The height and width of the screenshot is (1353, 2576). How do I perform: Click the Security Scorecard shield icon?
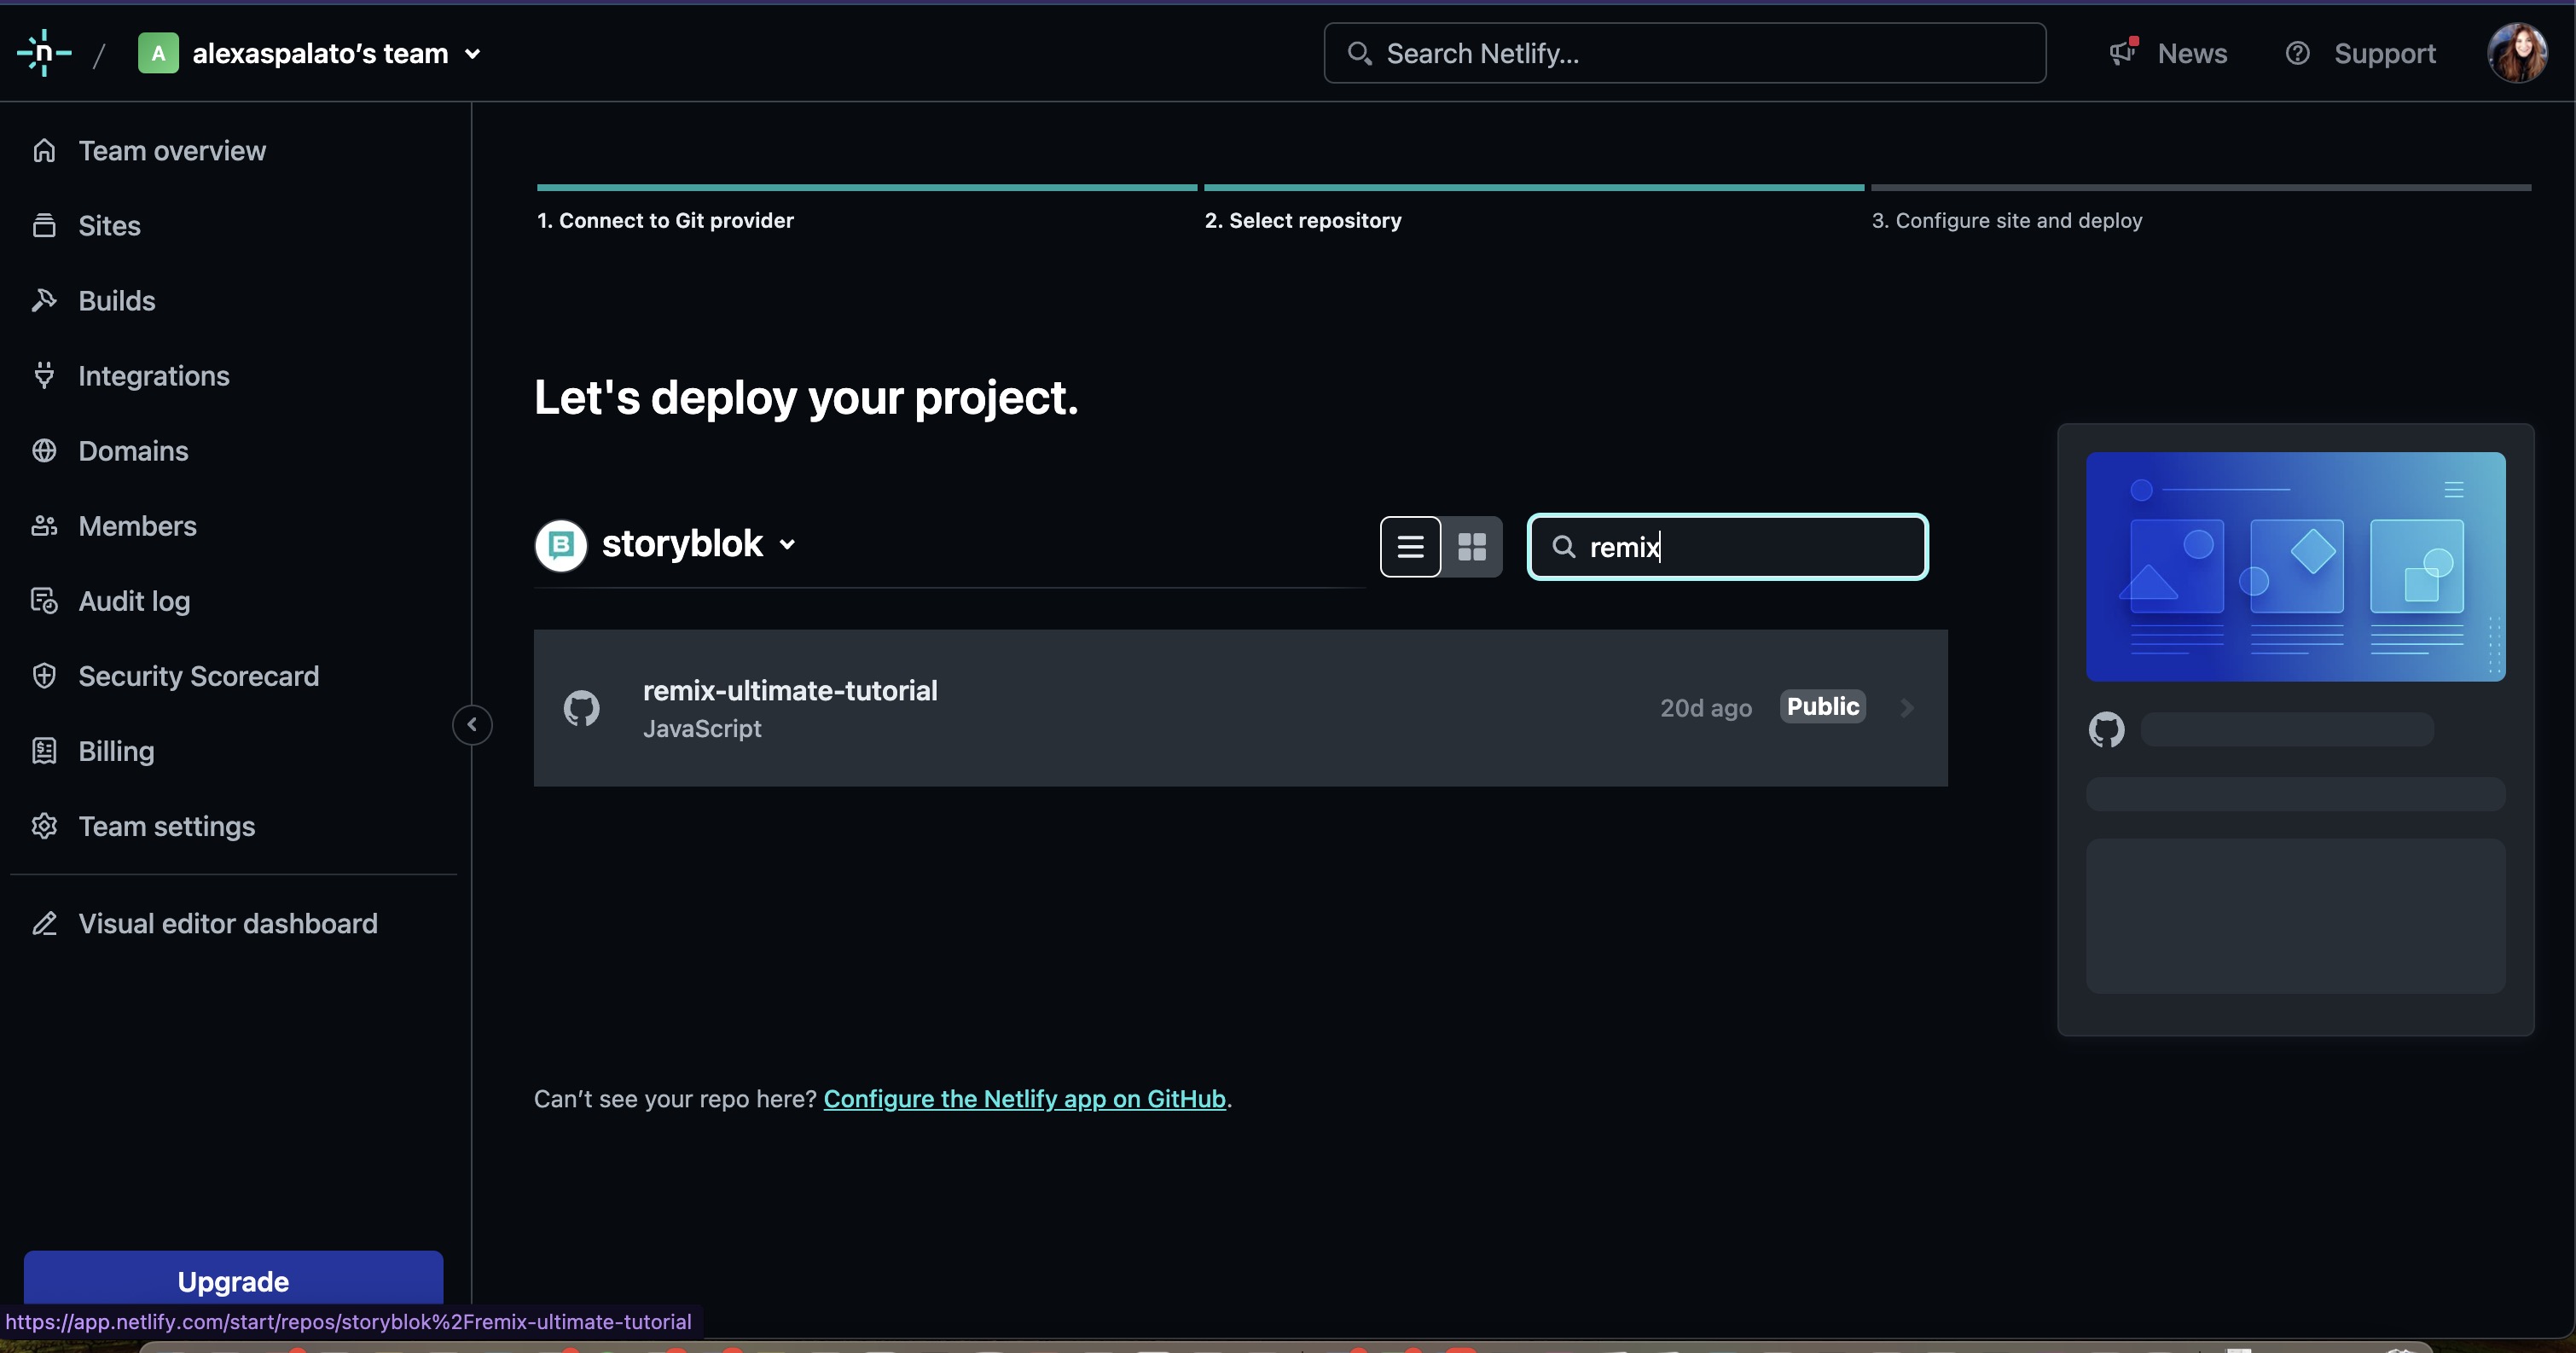[x=44, y=675]
